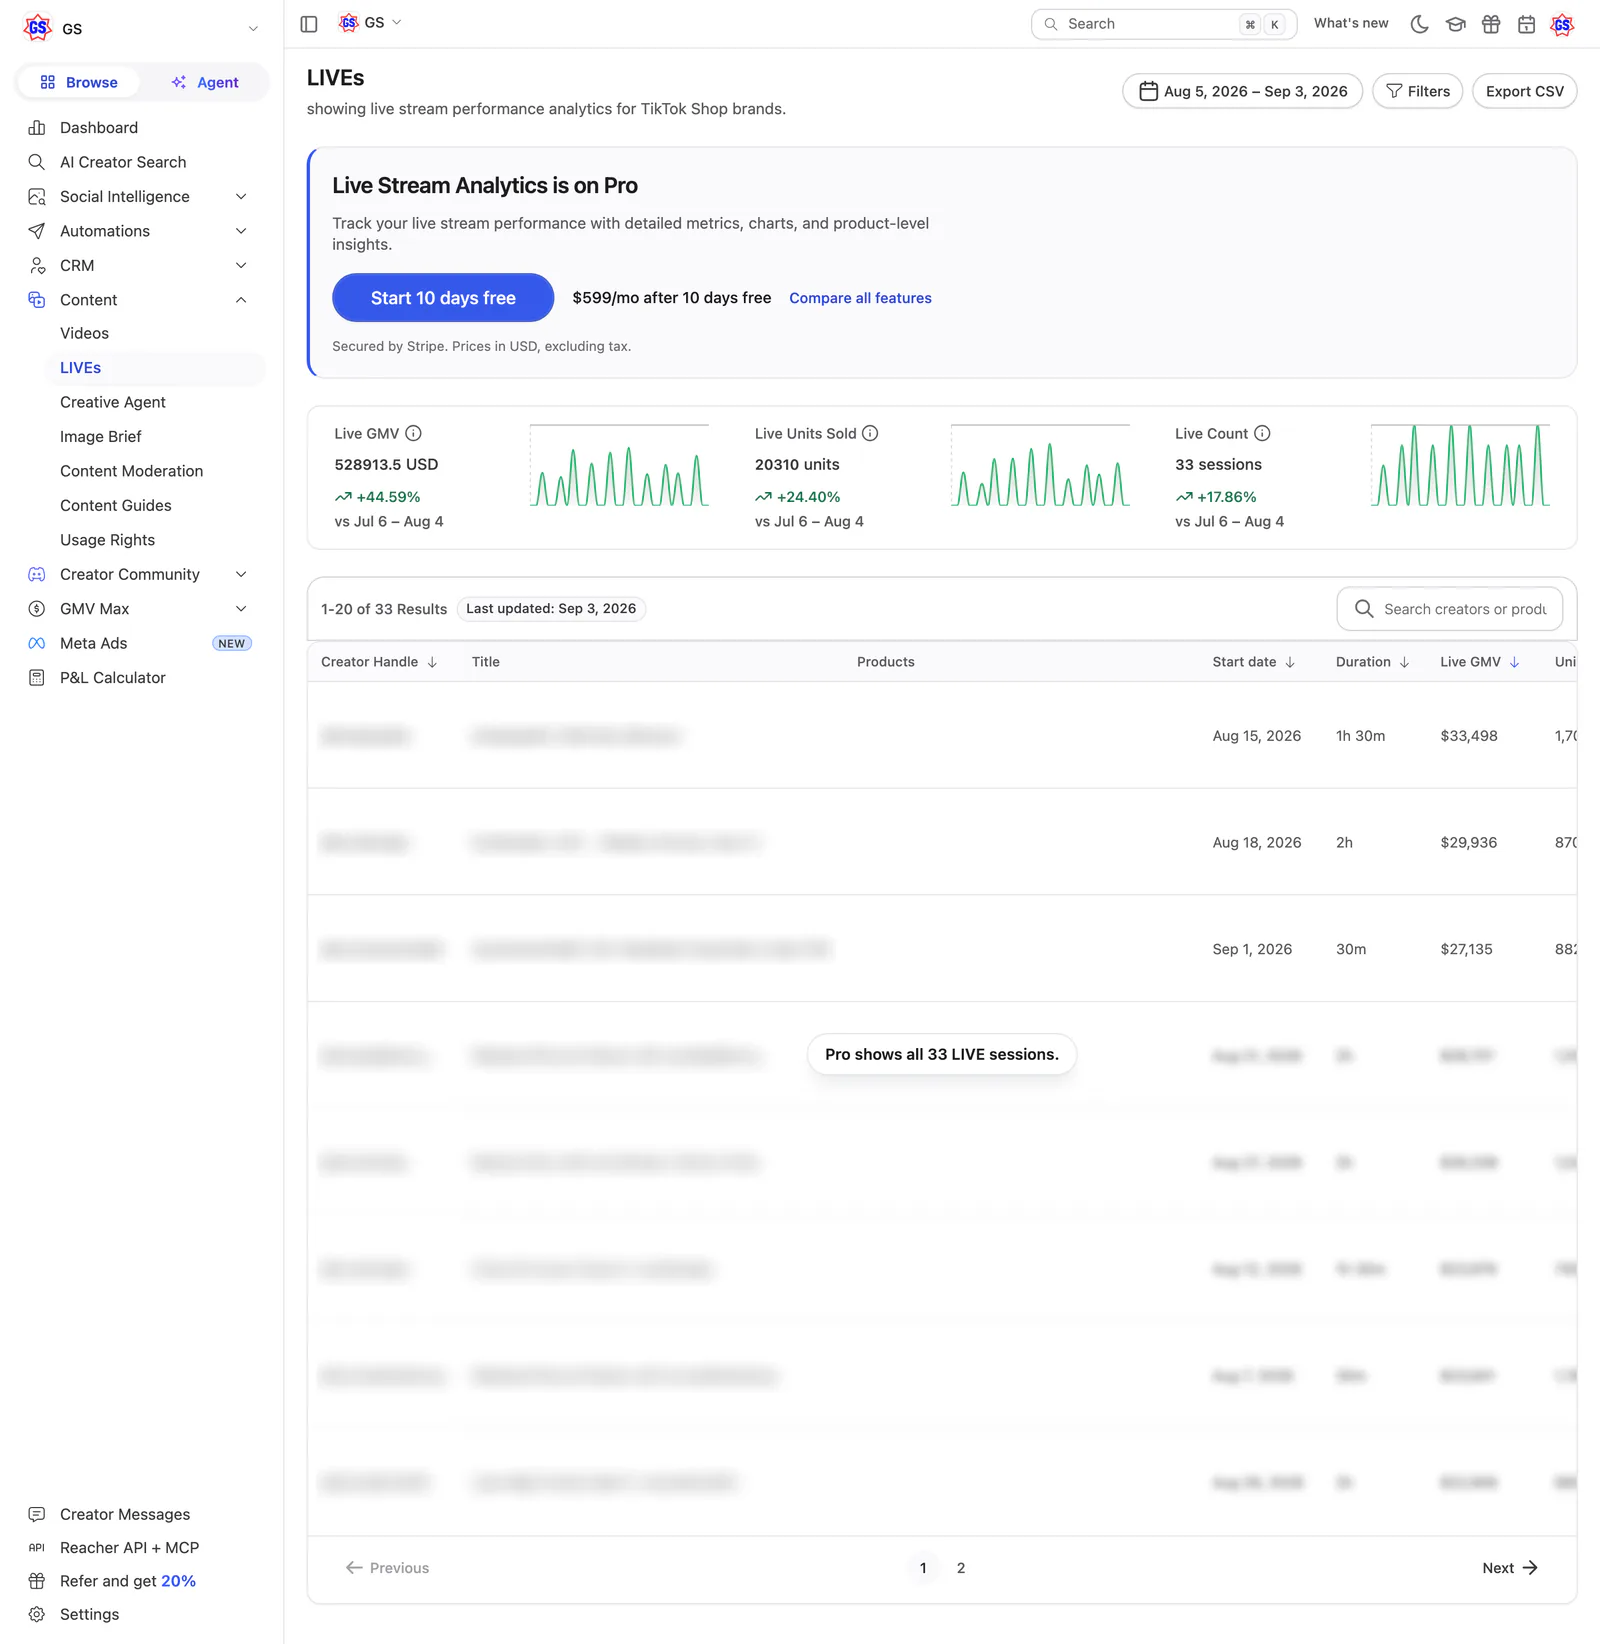Open graduation cap learning icon
This screenshot has height=1644, width=1600.
1455,24
